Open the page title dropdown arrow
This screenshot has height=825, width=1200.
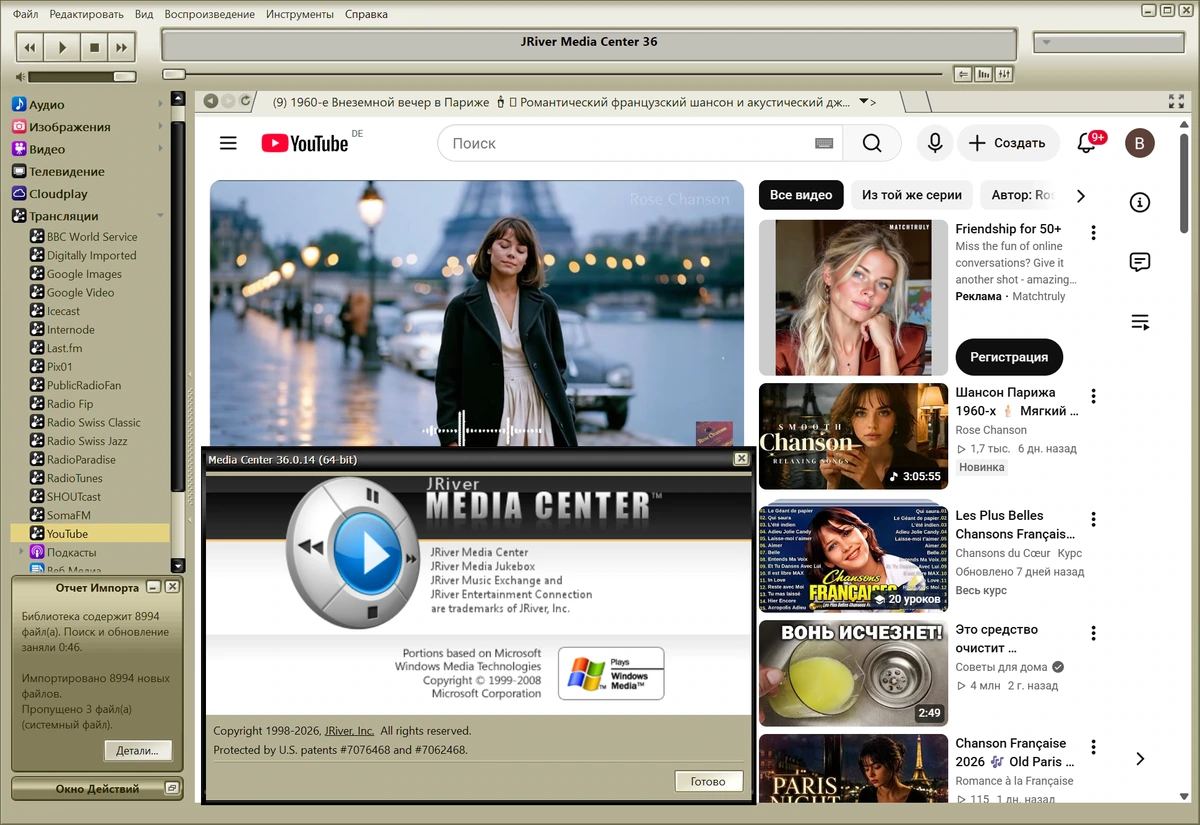pos(866,102)
